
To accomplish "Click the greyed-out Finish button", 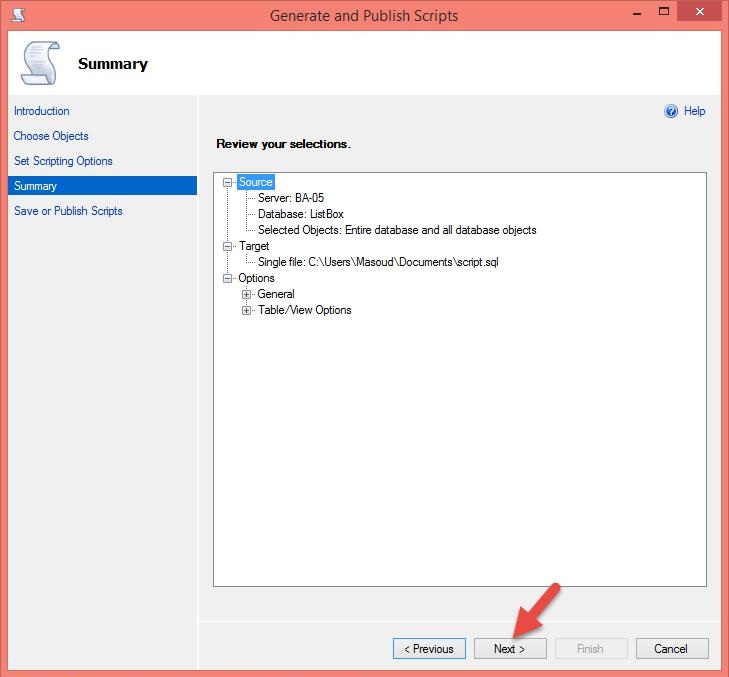I will pyautogui.click(x=591, y=649).
